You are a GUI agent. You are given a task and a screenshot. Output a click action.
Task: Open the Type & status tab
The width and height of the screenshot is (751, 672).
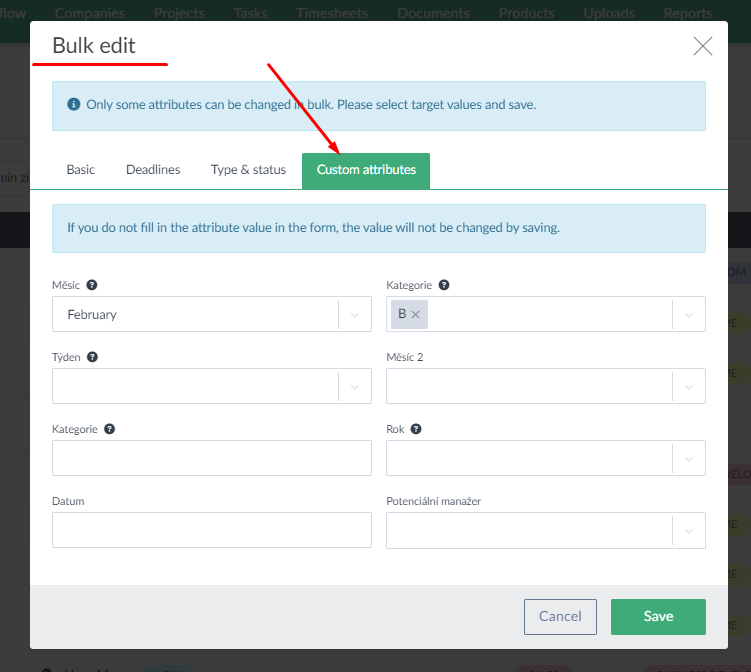pyautogui.click(x=248, y=170)
